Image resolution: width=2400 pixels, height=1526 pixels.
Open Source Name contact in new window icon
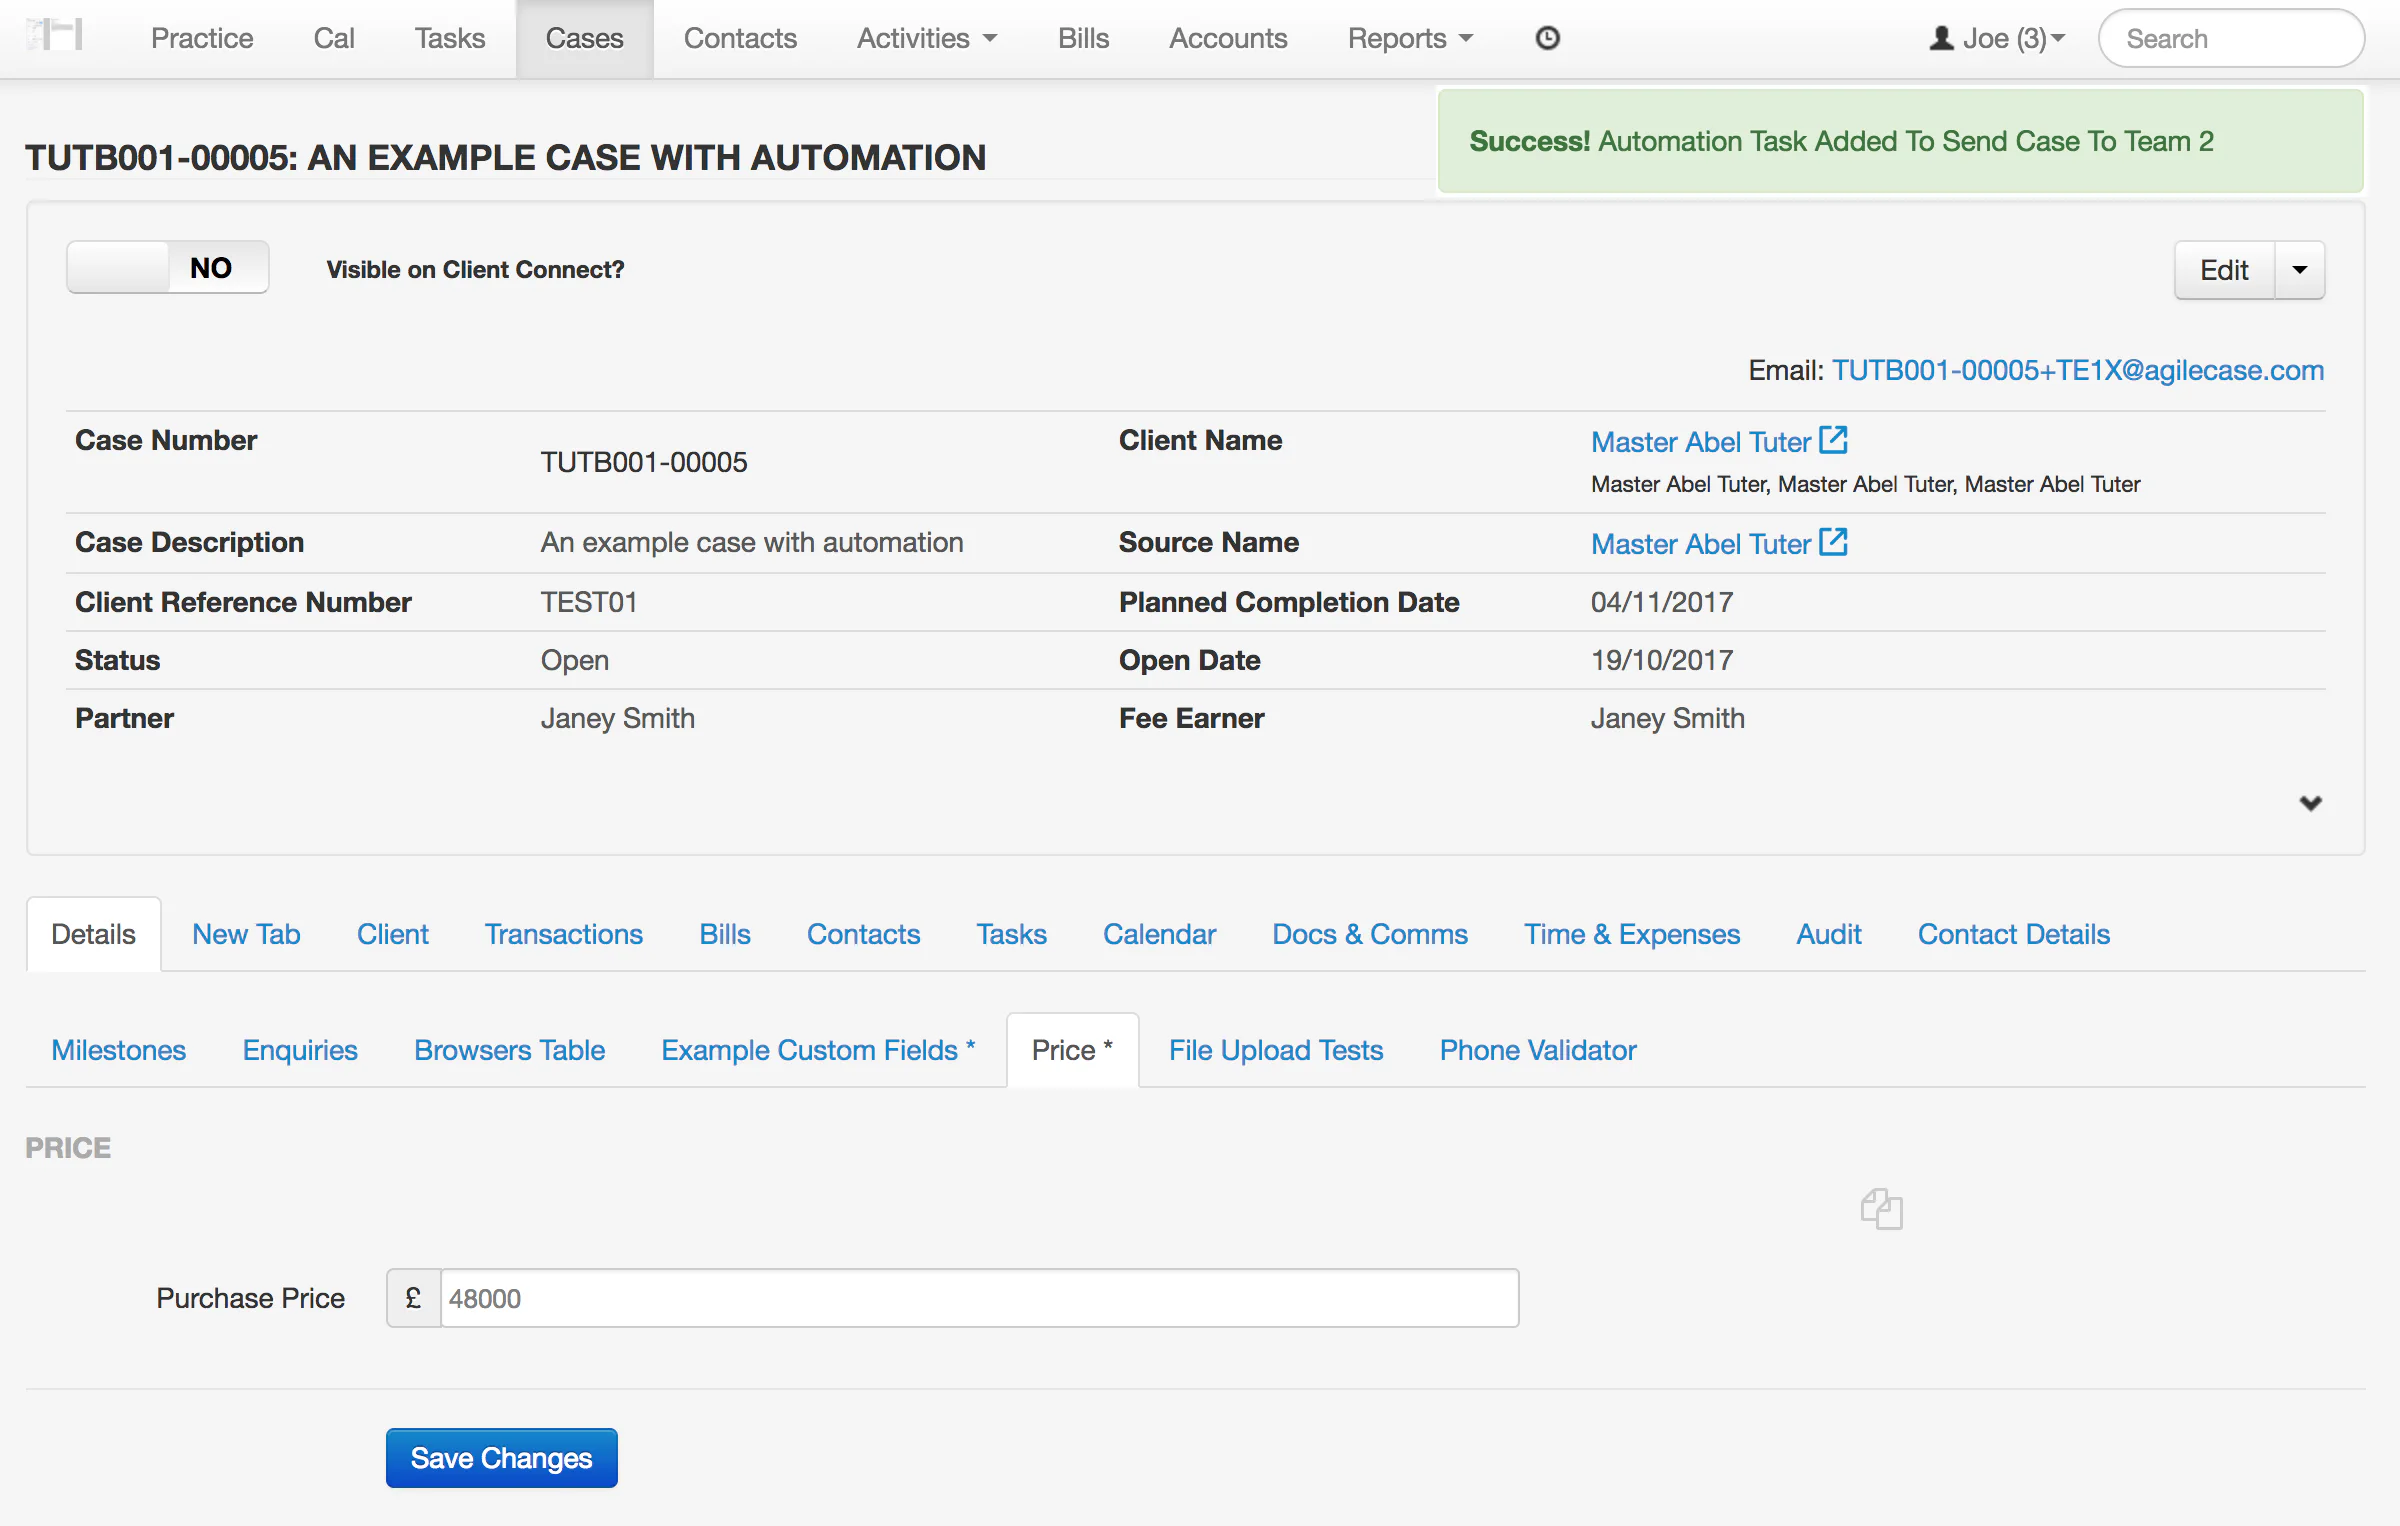(1833, 541)
